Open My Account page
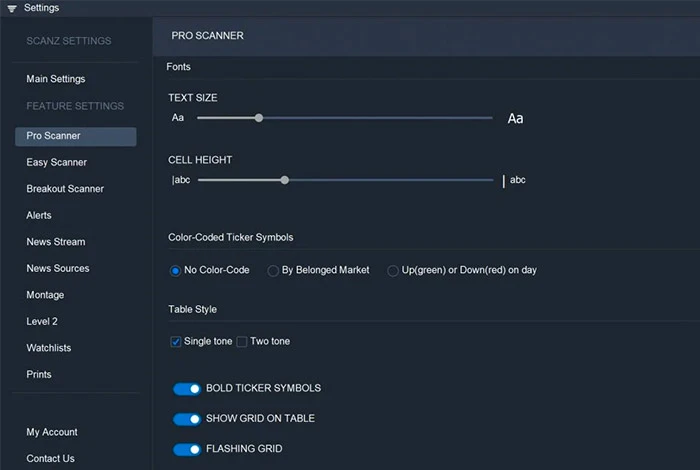Viewport: 700px width, 470px height. pyautogui.click(x=52, y=432)
